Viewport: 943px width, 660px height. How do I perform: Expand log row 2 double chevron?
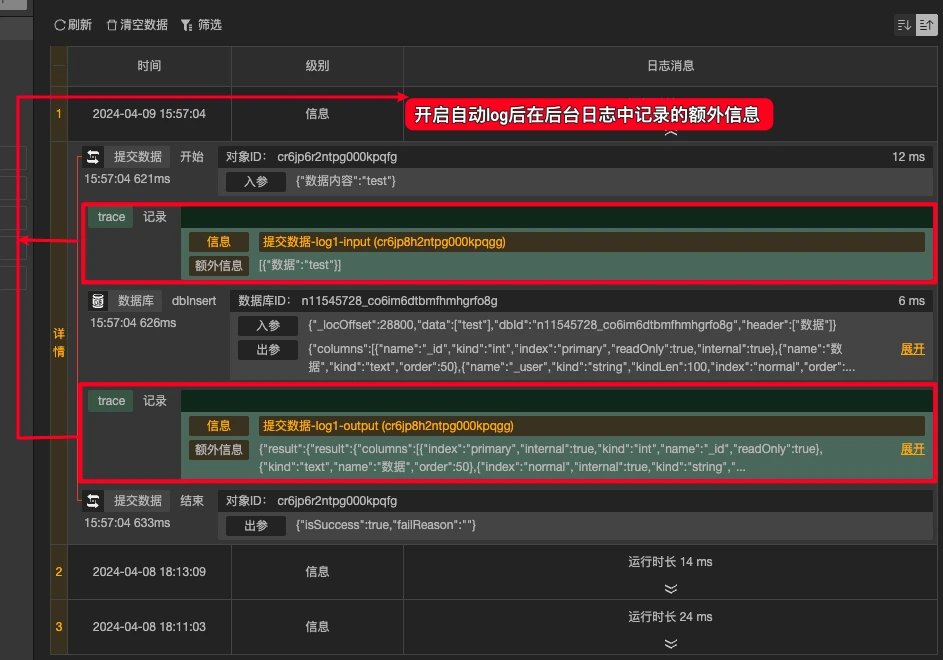click(671, 588)
